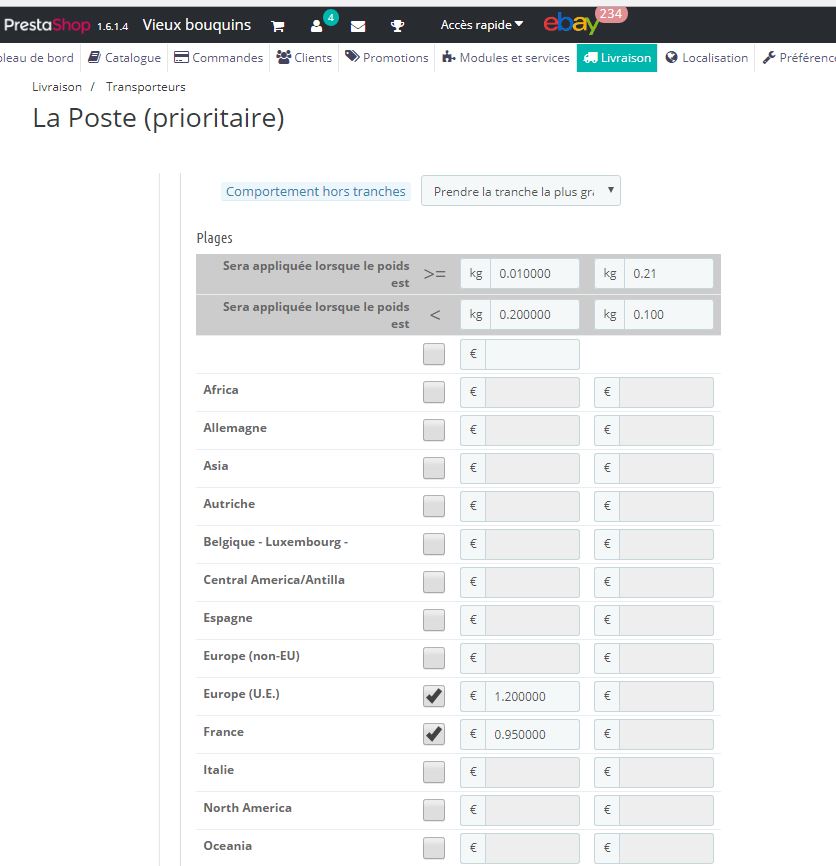Enable the Central America/Antilla checkbox
Screen dimensions: 836x866
point(434,582)
